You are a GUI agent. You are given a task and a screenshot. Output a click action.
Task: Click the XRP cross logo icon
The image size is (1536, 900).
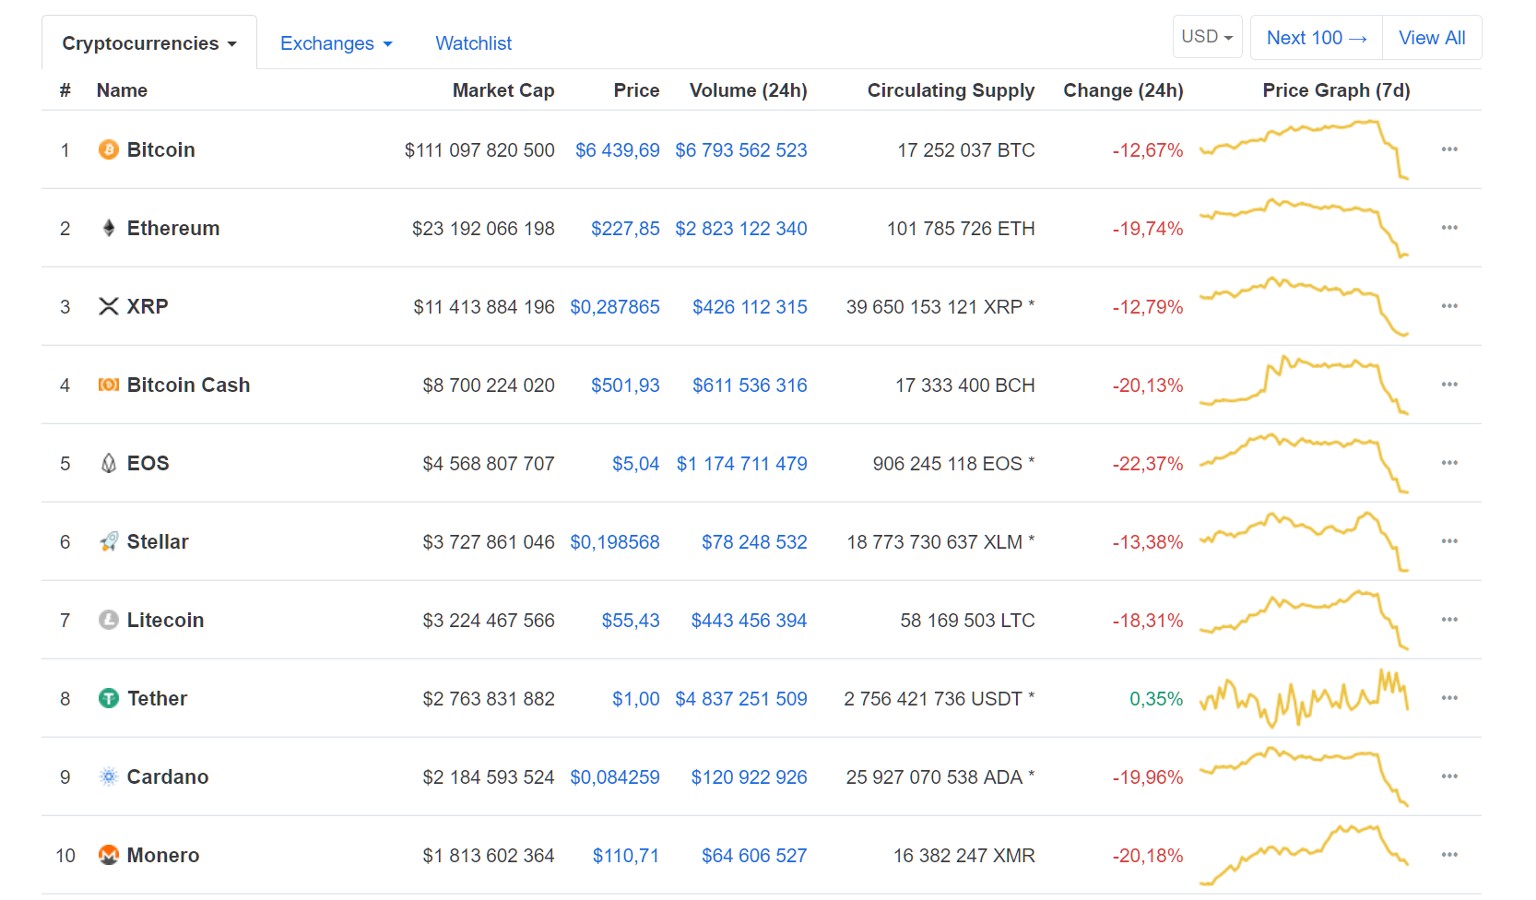click(108, 306)
